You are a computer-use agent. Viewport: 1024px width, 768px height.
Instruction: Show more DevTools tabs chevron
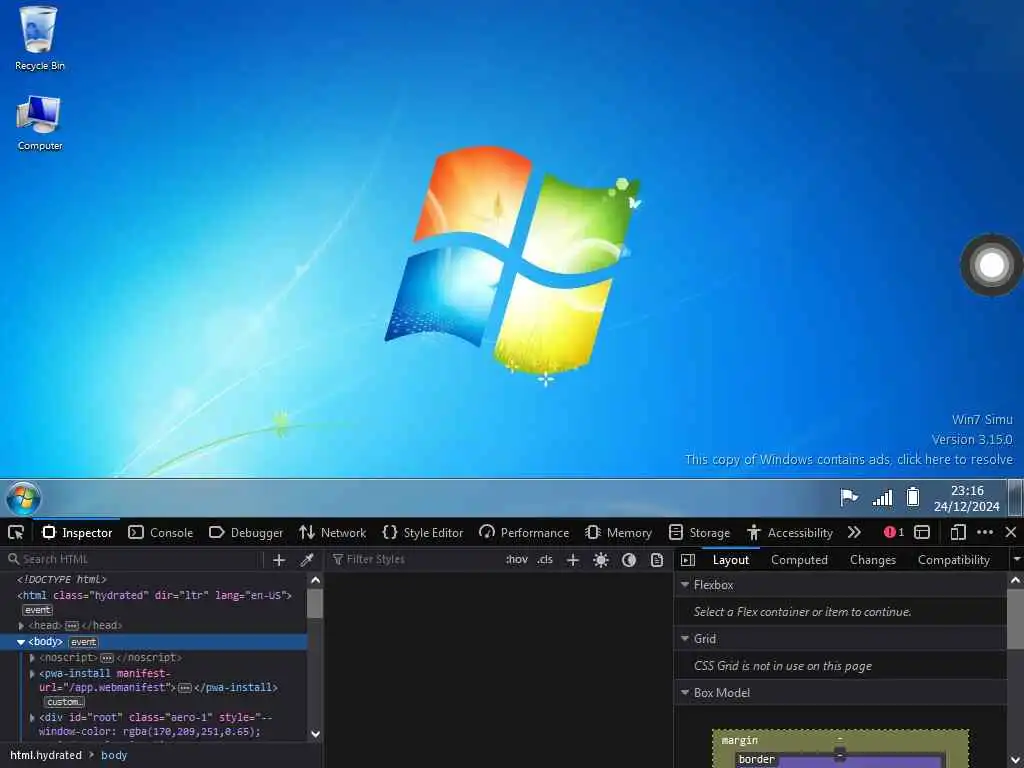pos(854,532)
